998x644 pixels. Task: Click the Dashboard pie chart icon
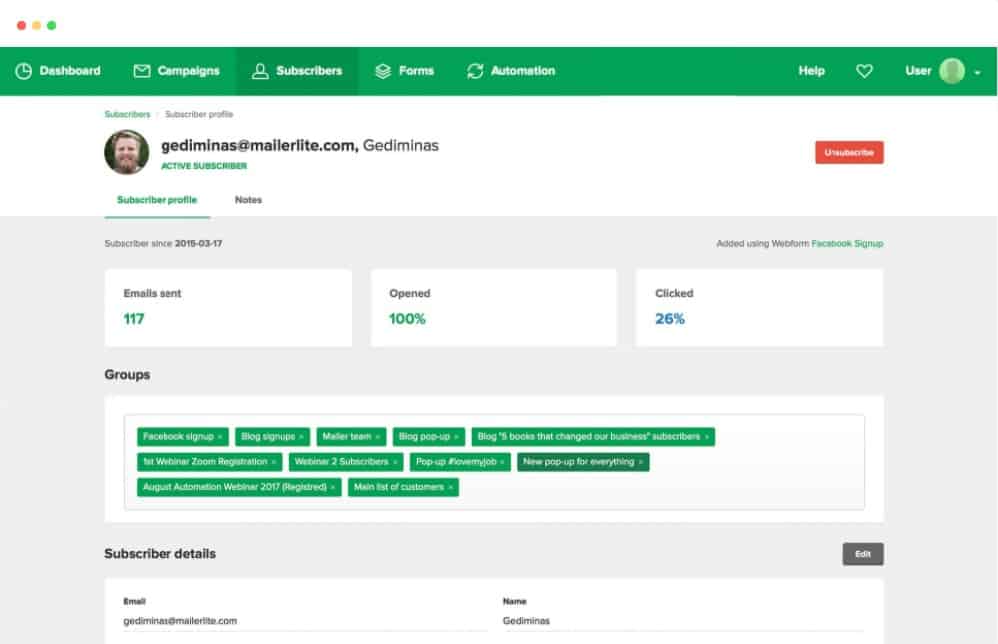click(x=24, y=71)
